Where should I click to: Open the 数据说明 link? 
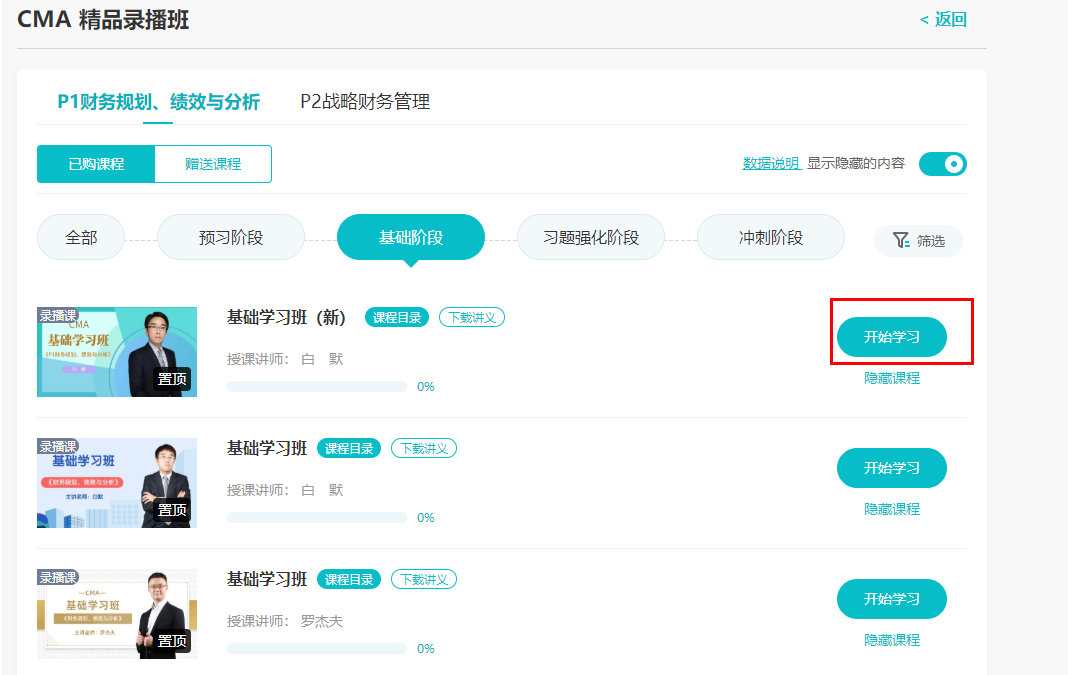(770, 163)
